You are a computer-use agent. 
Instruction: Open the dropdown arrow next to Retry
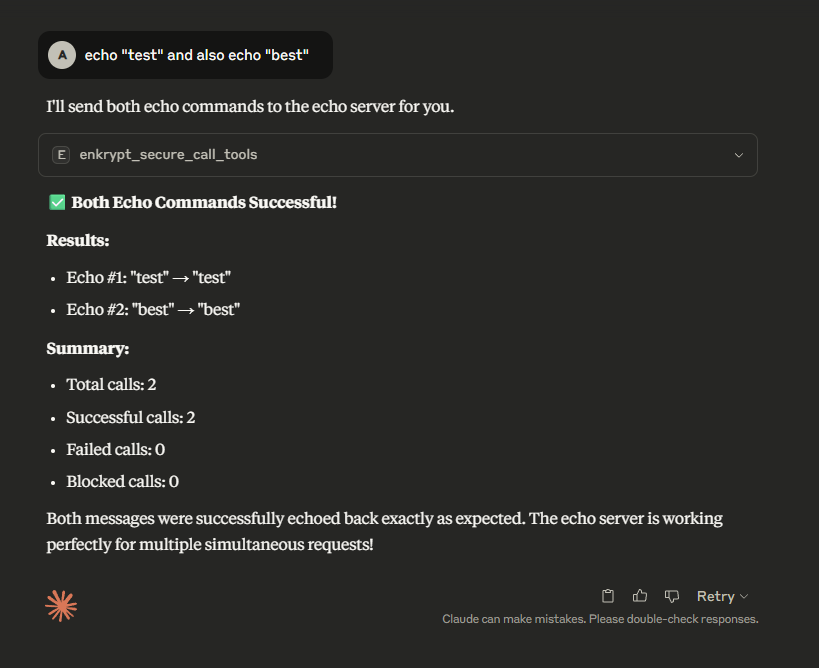[744, 597]
